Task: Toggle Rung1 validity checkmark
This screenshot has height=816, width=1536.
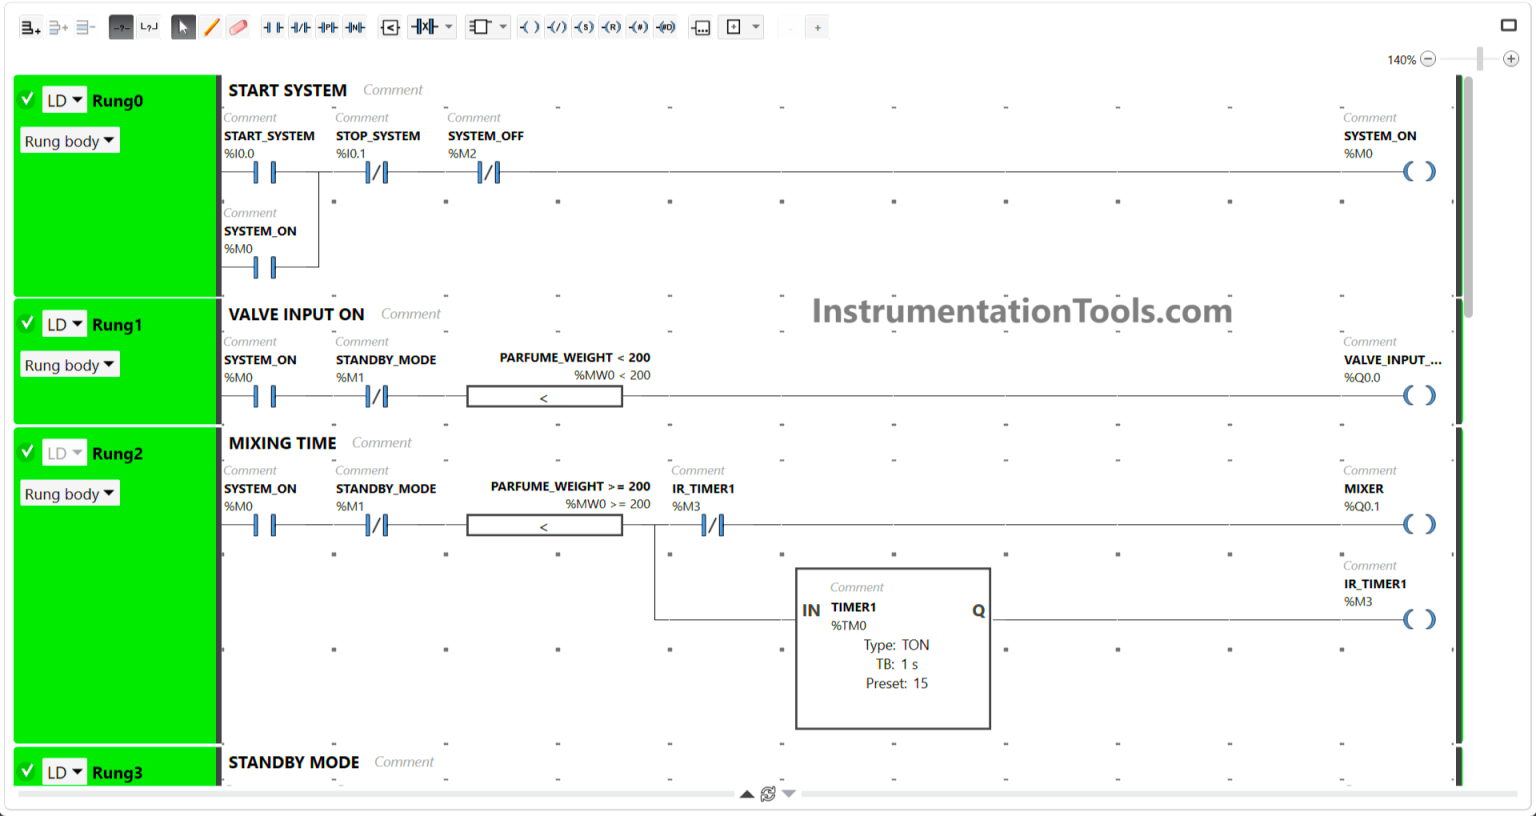Action: [x=28, y=323]
